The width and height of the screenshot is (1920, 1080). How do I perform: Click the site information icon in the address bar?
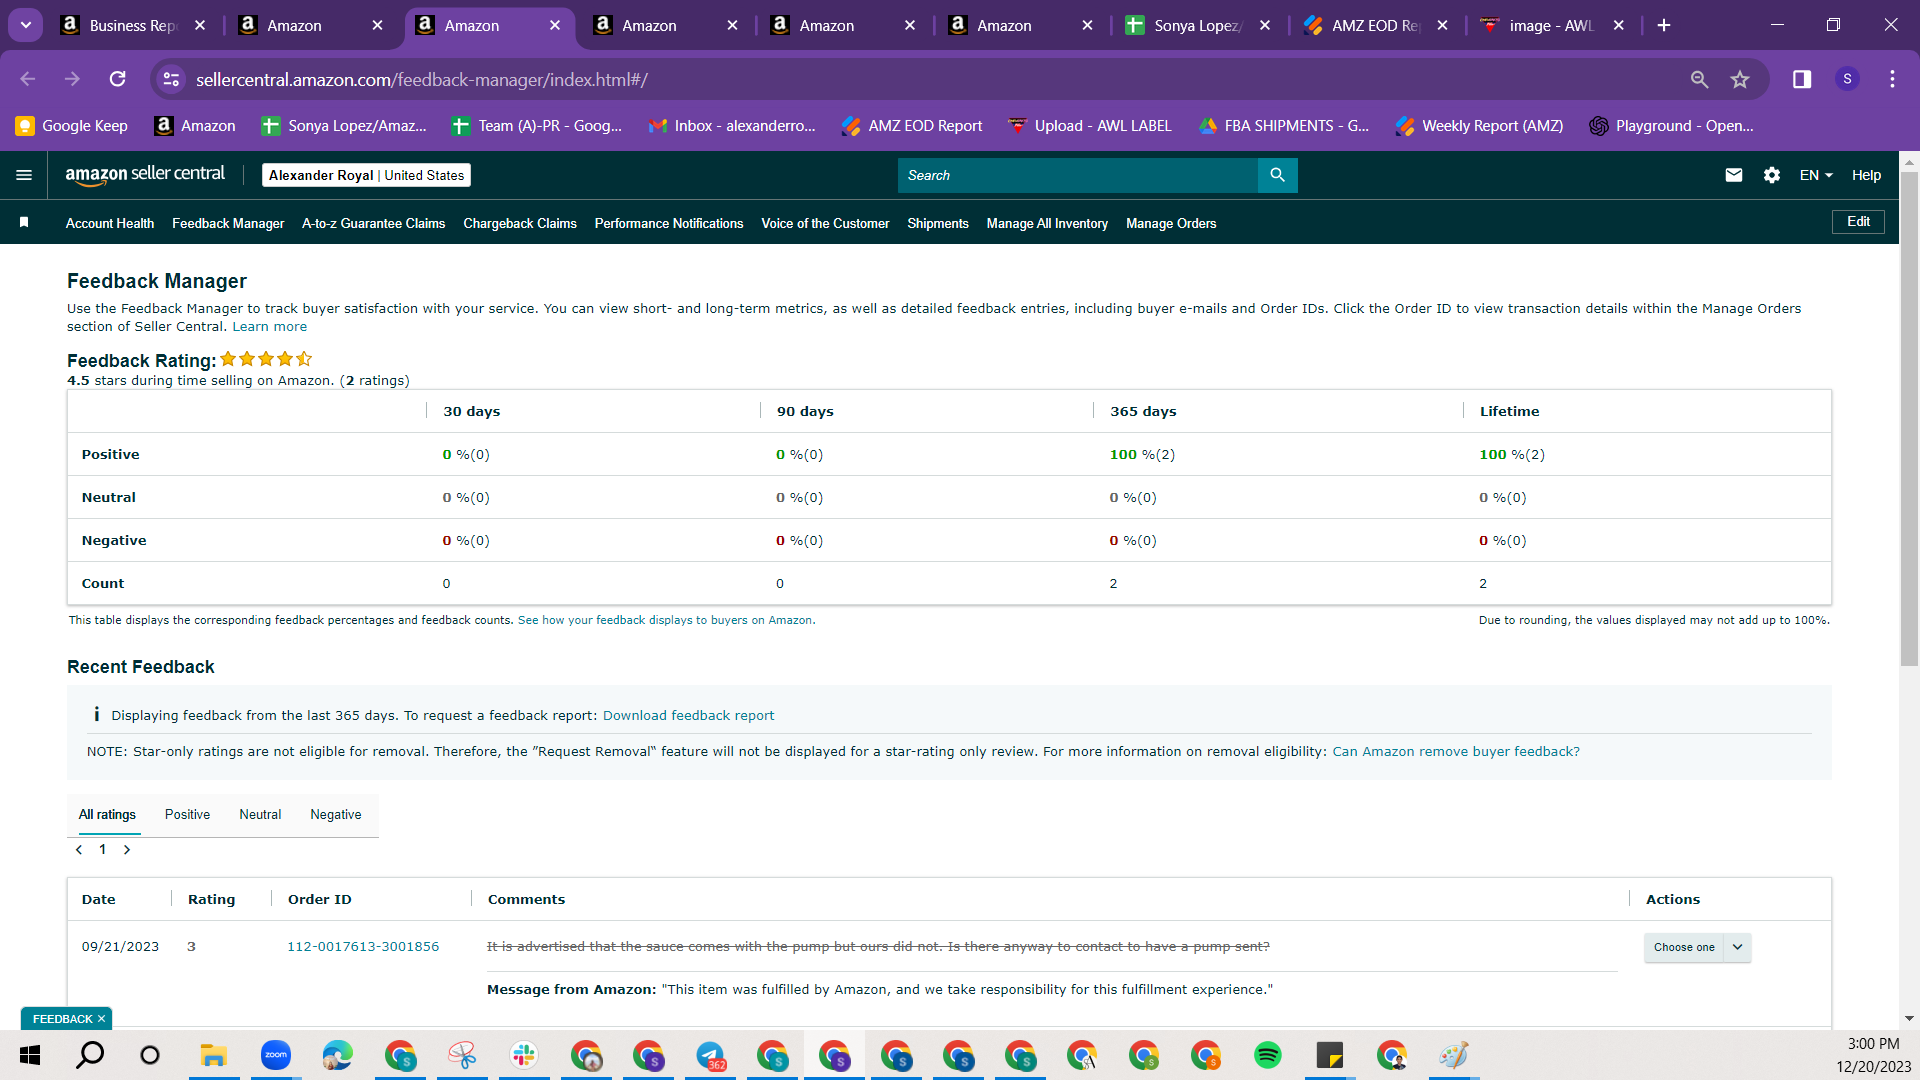tap(171, 79)
